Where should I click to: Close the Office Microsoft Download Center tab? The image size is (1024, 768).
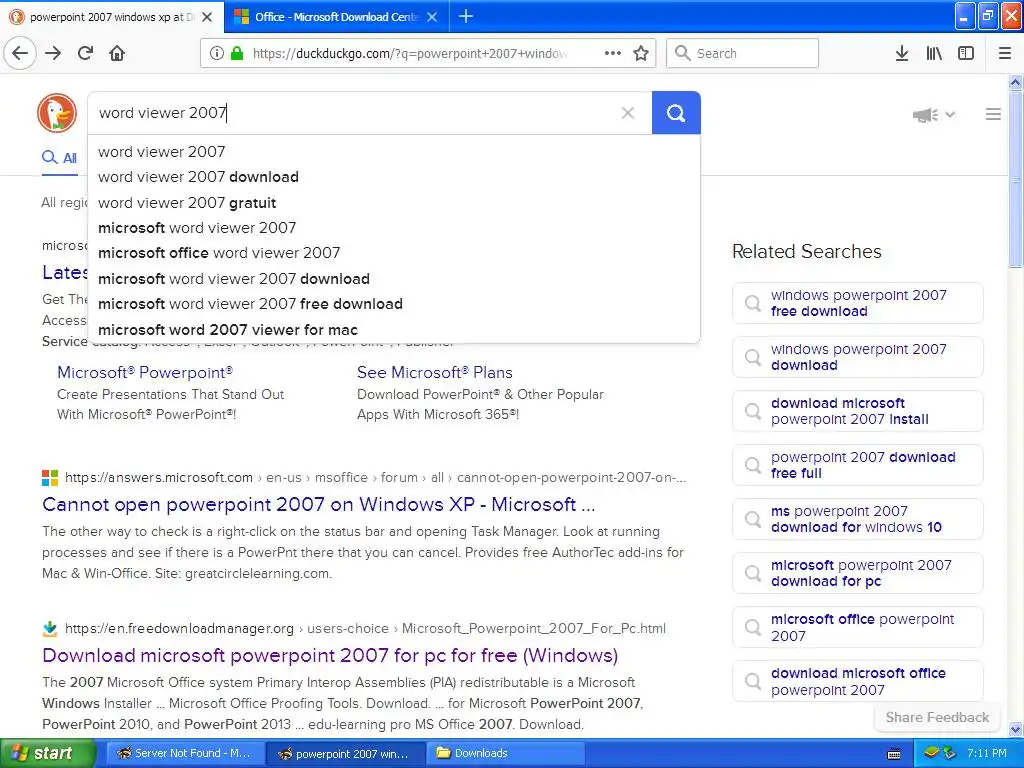click(432, 17)
